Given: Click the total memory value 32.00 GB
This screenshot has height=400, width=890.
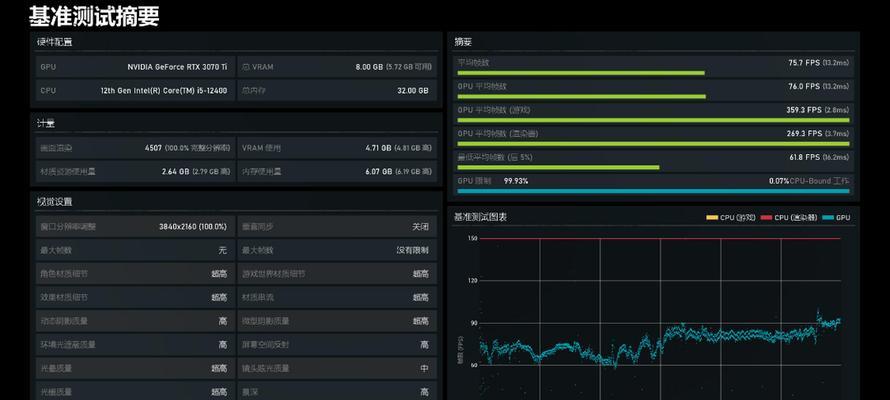Looking at the screenshot, I should [413, 91].
